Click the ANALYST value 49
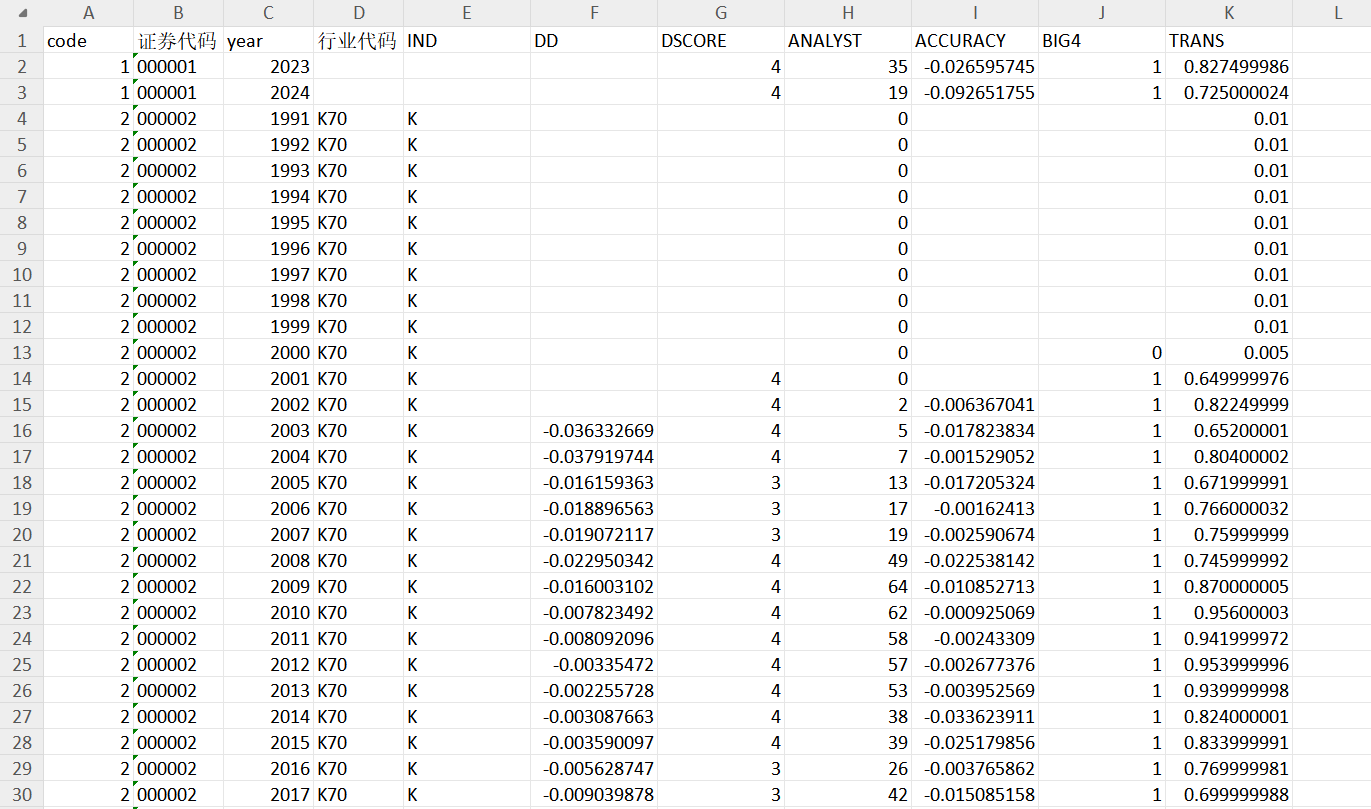 pyautogui.click(x=848, y=561)
